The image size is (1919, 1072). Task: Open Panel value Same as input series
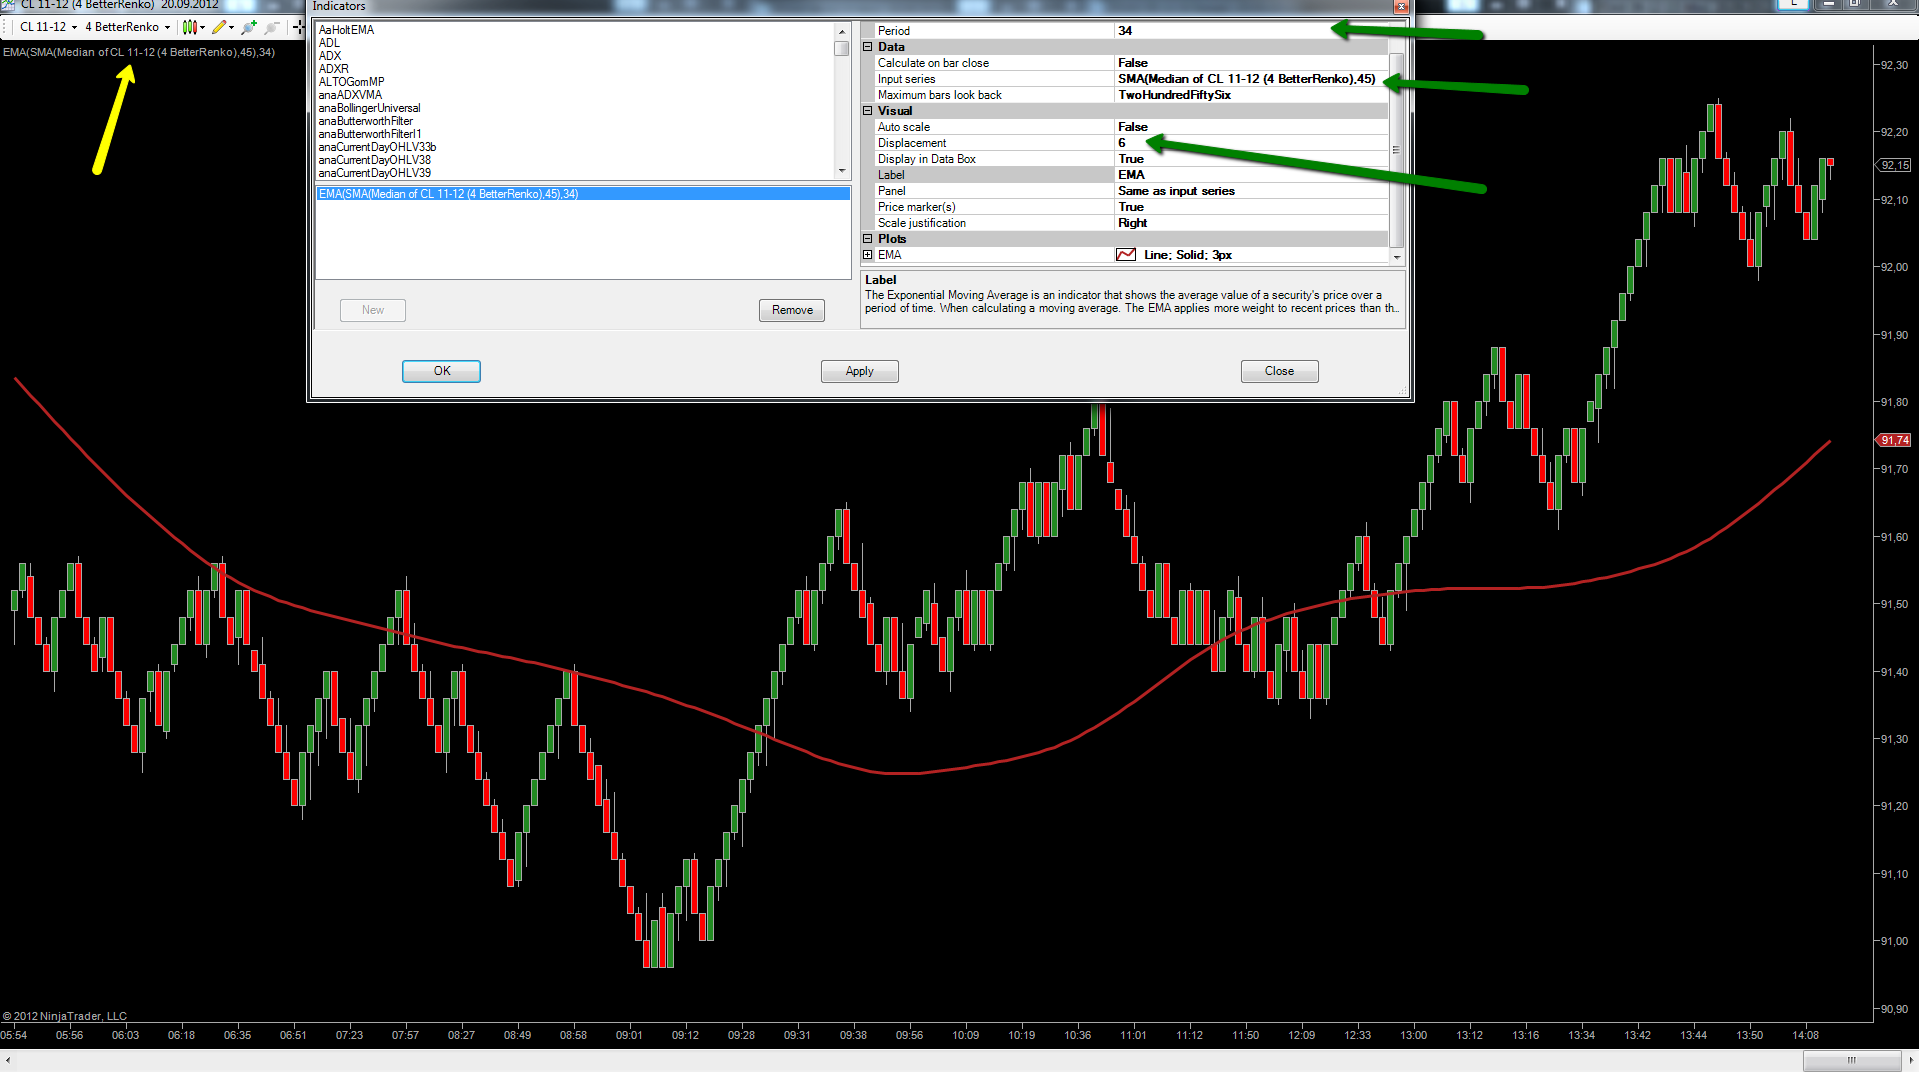click(1250, 191)
